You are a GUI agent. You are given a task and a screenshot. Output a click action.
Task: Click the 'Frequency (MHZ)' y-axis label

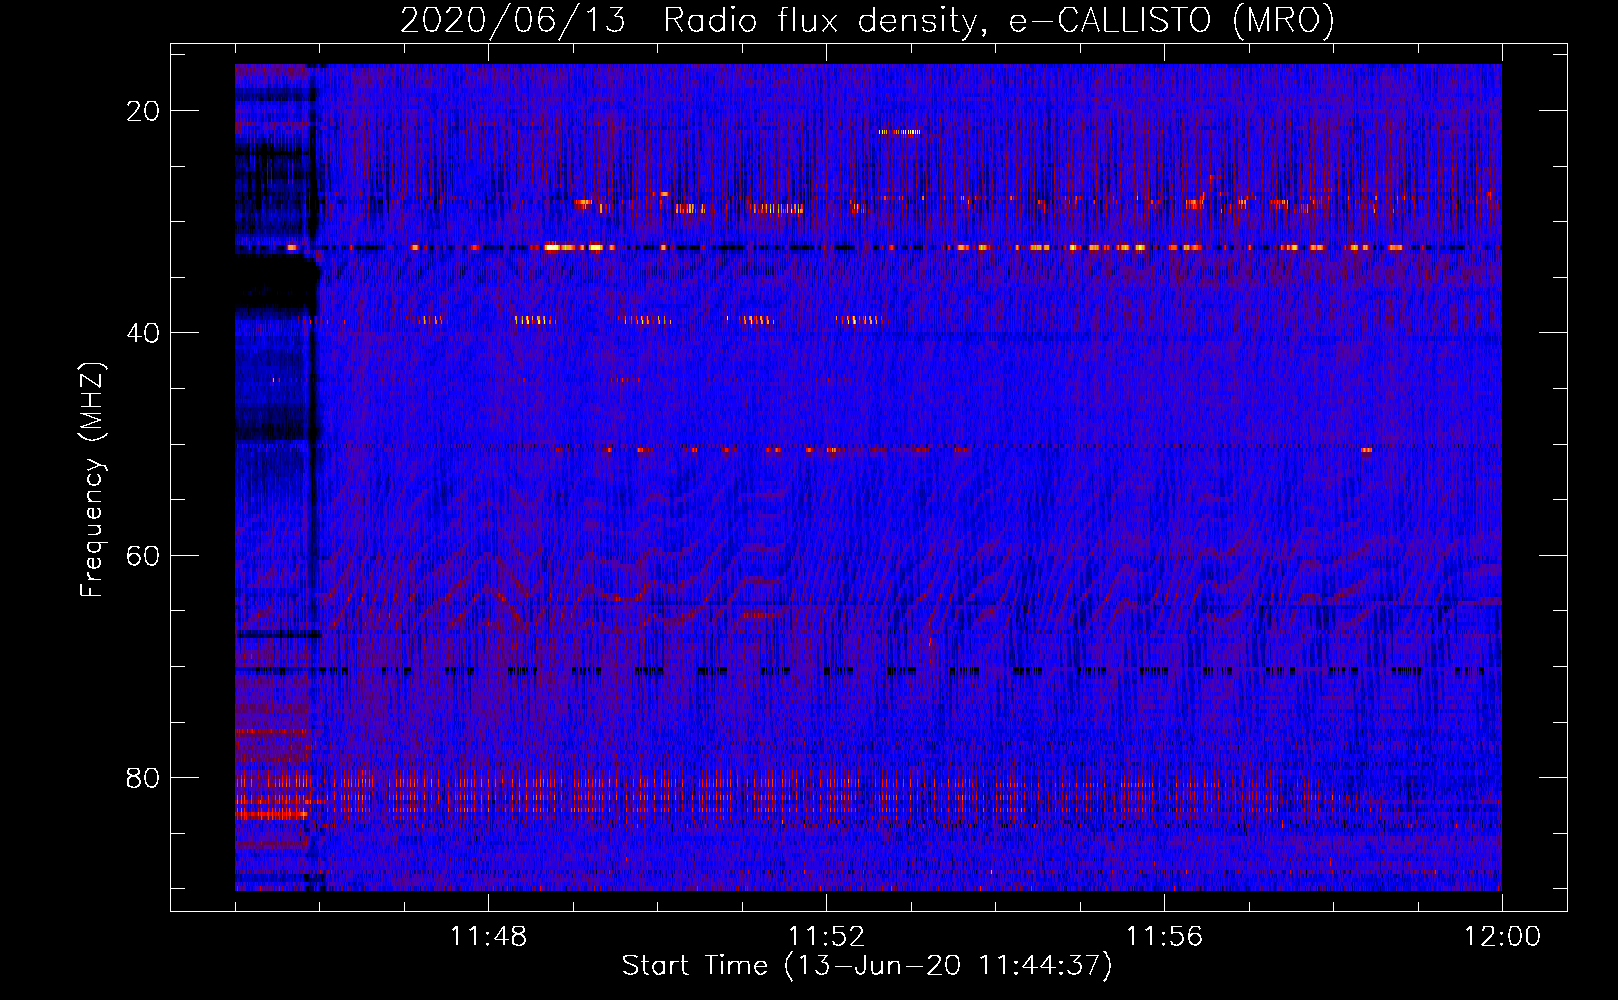click(92, 479)
